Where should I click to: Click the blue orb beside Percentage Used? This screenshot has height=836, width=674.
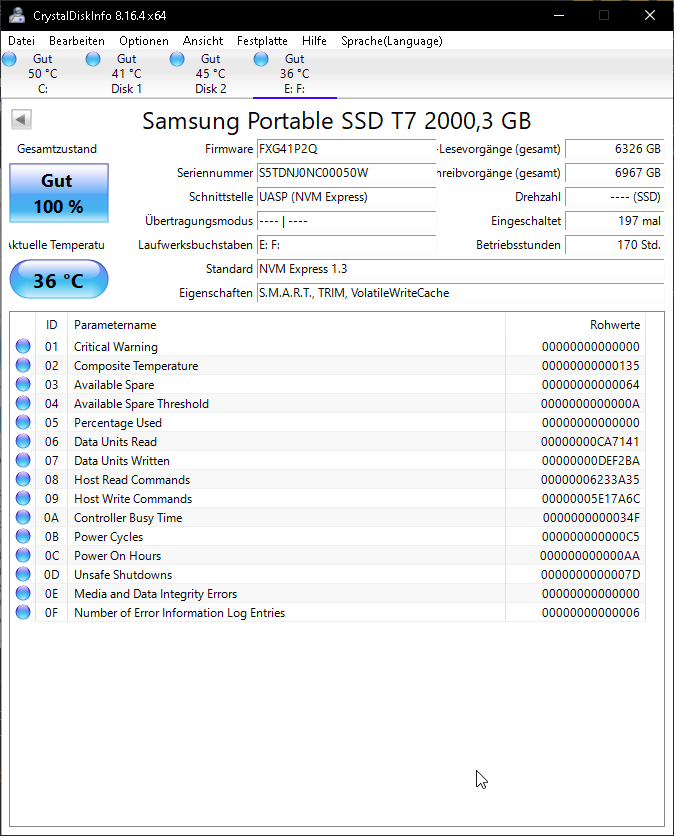[23, 422]
